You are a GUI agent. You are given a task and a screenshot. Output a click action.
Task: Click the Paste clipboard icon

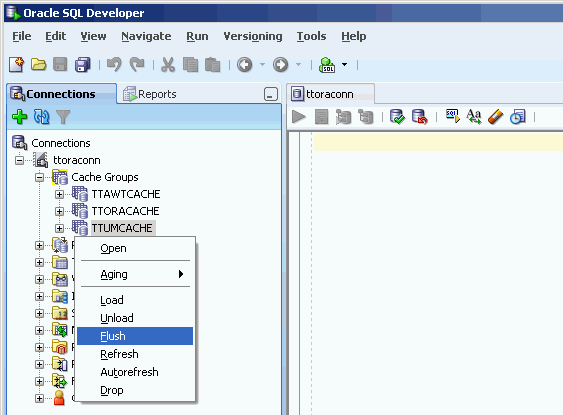click(213, 65)
